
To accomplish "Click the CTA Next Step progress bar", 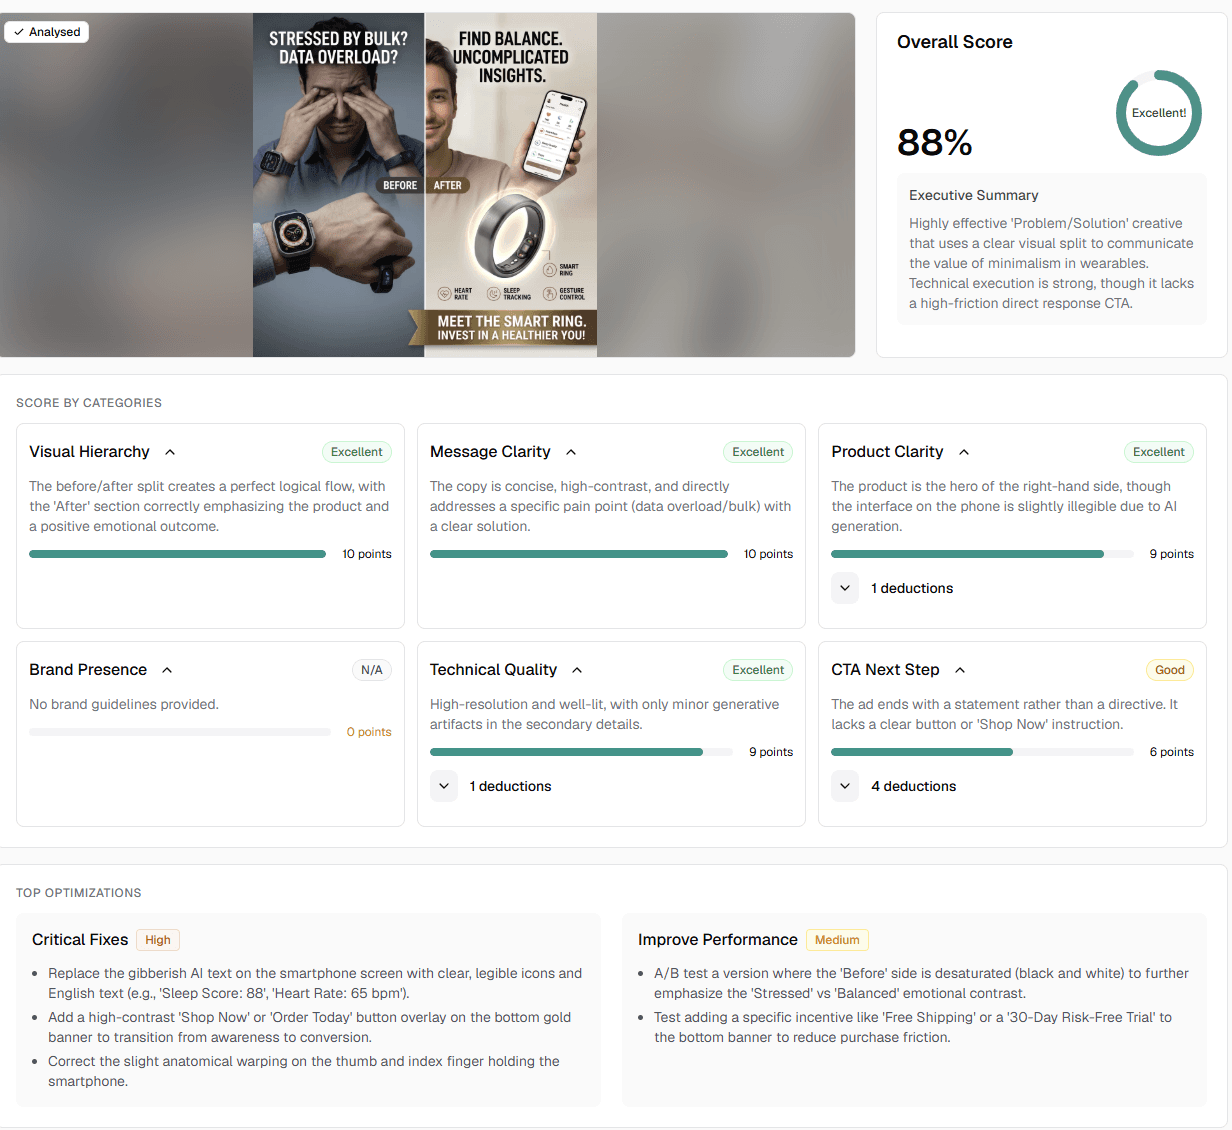I will 982,752.
